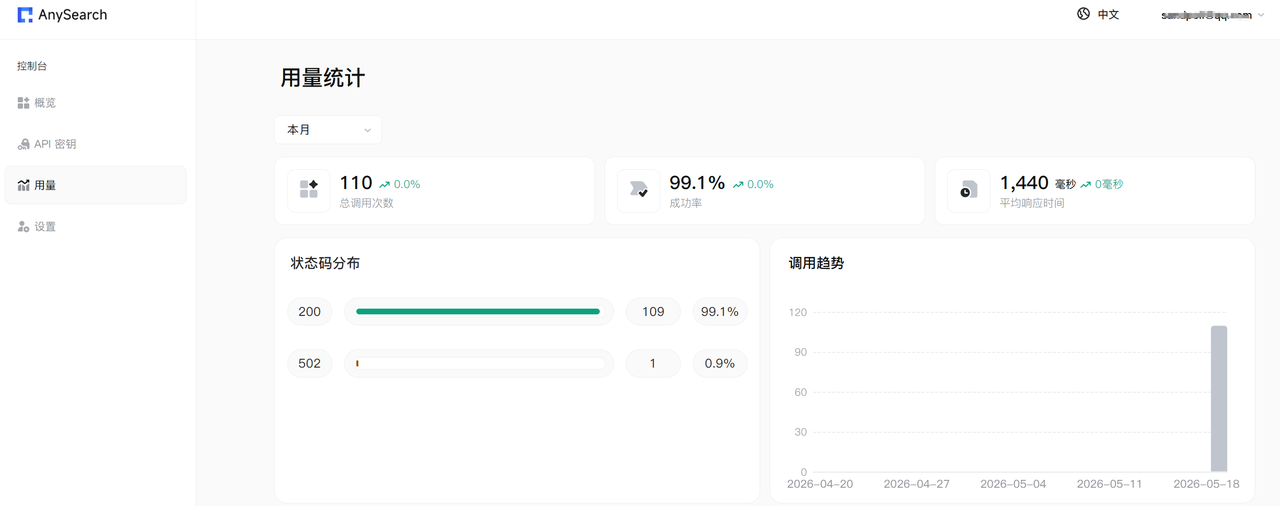Viewport: 1280px width, 506px height.
Task: Click the 502 status progress bar
Action: [478, 363]
